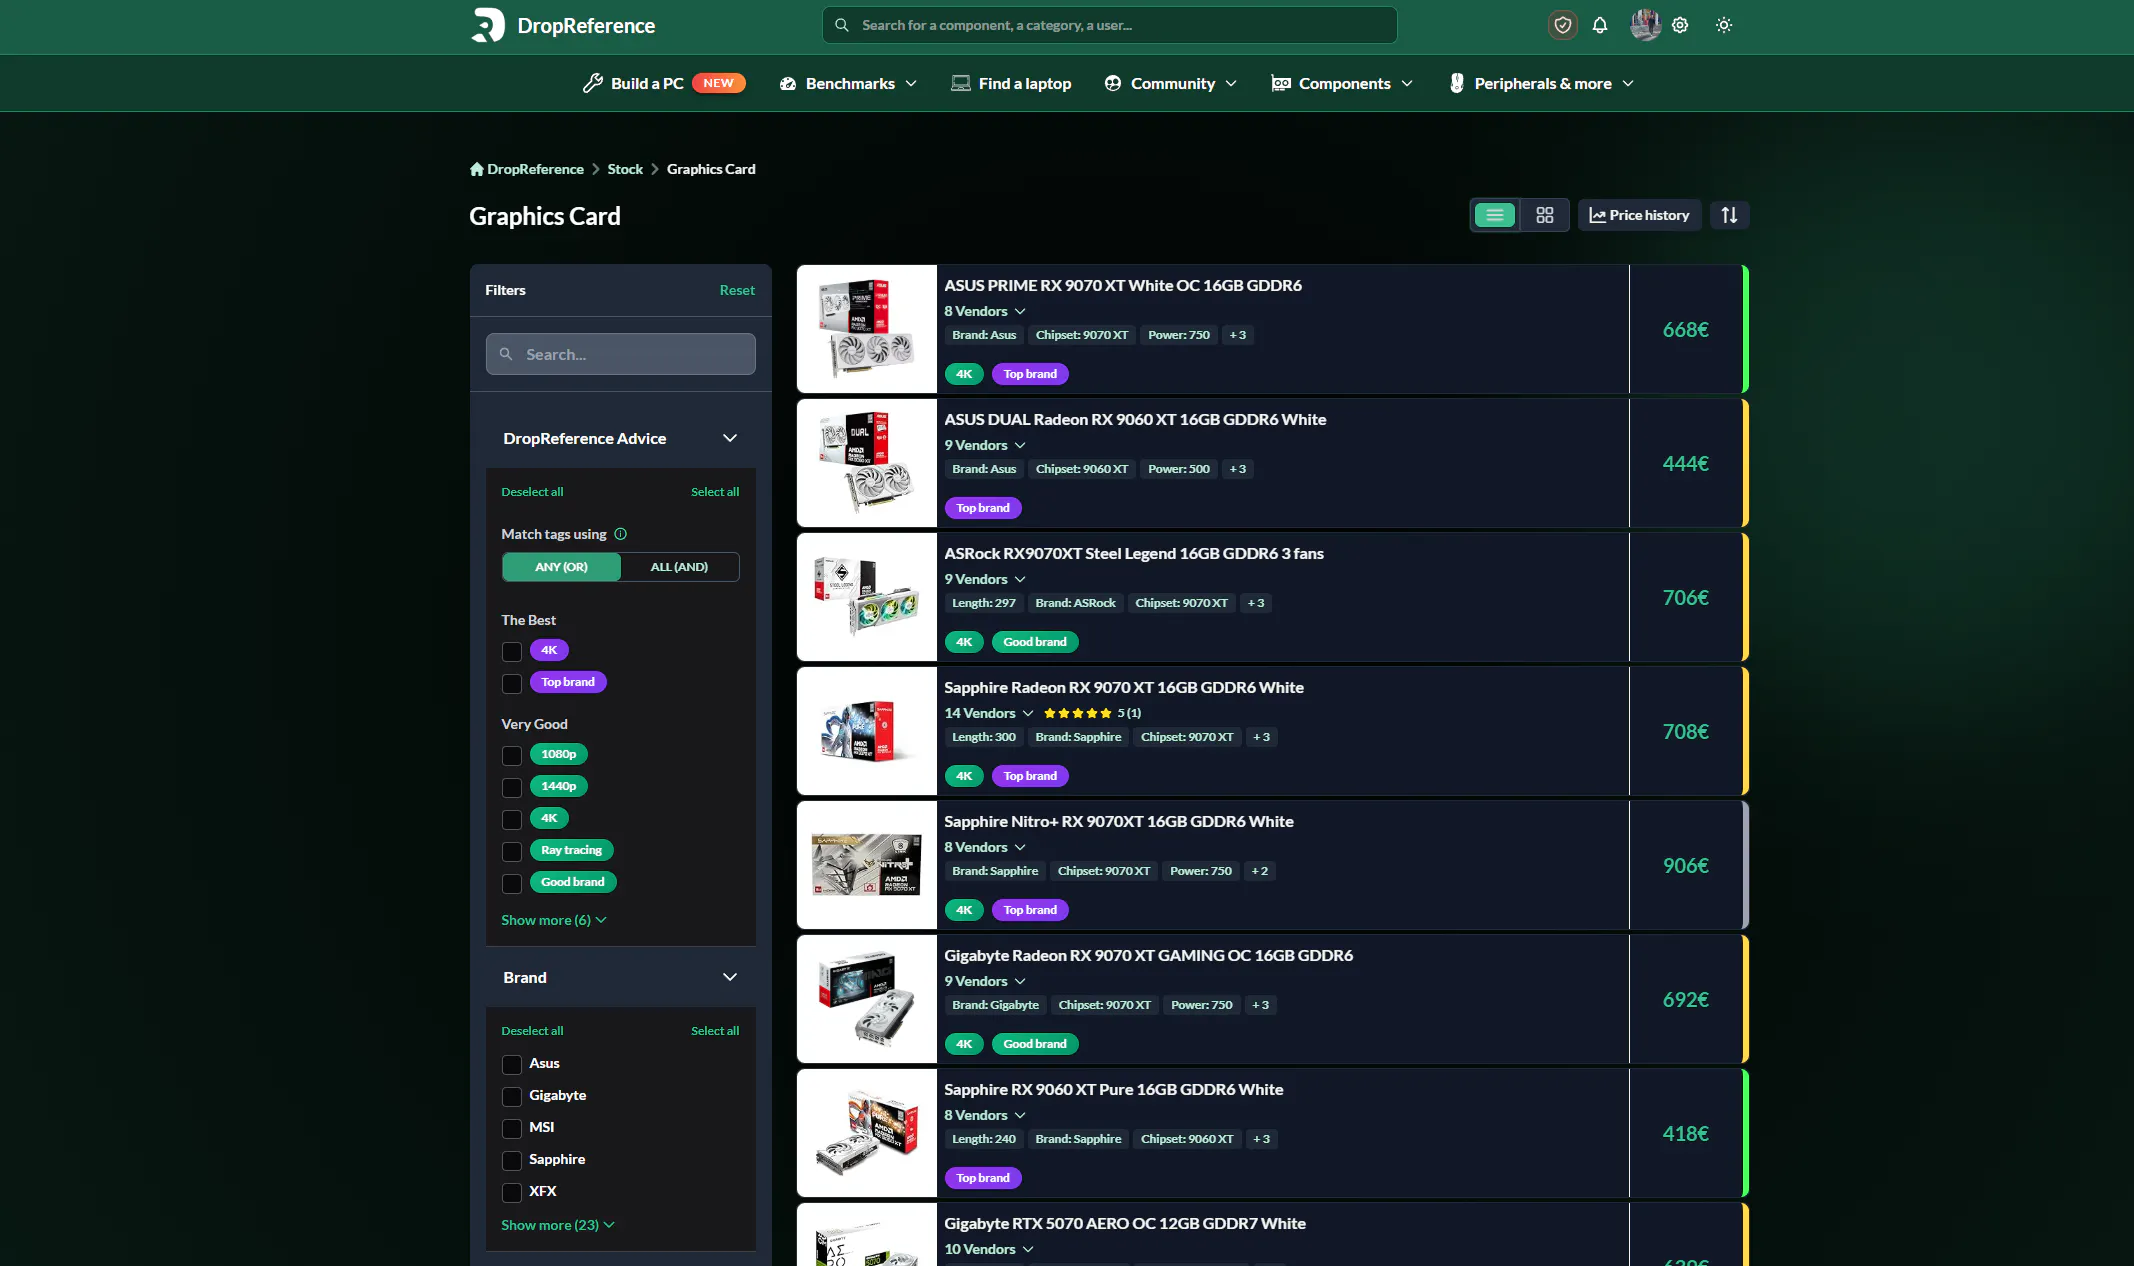The width and height of the screenshot is (2134, 1266).
Task: Expand Show more (6) advice tags
Action: tap(554, 920)
